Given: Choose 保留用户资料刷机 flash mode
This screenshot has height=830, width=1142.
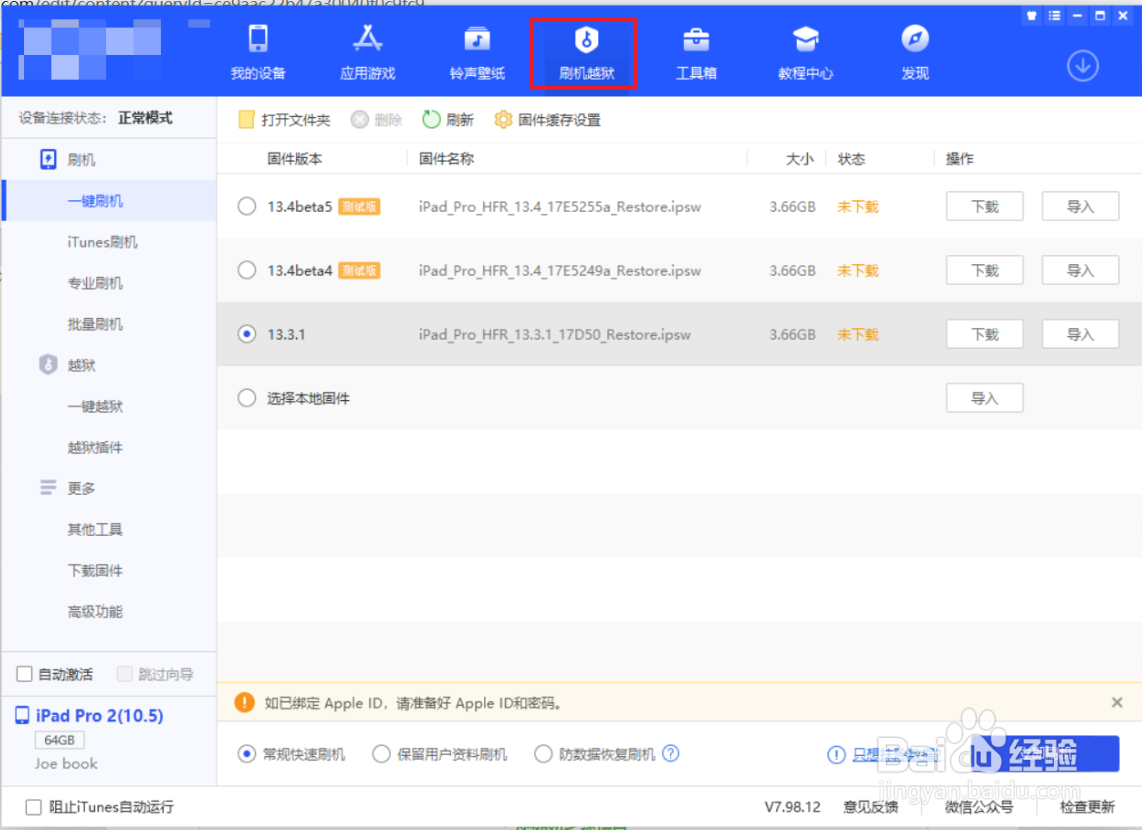Looking at the screenshot, I should [x=381, y=754].
